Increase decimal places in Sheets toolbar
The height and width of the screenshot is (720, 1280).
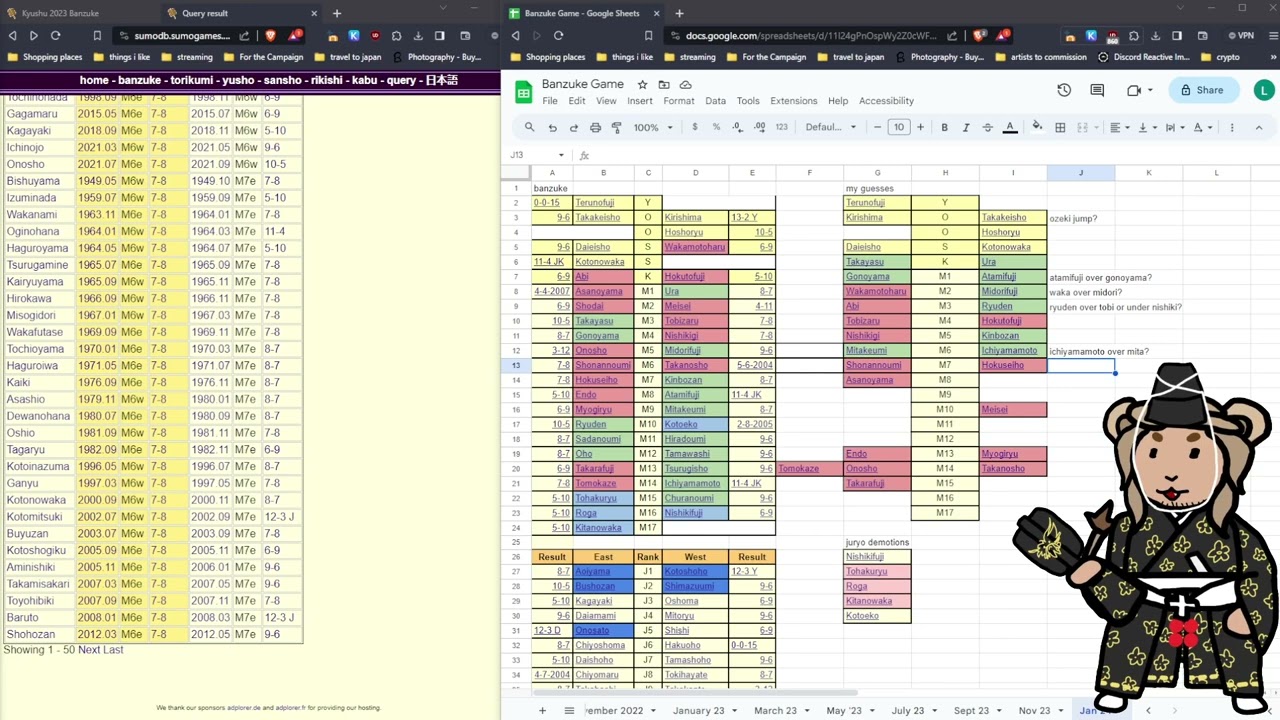tap(760, 127)
